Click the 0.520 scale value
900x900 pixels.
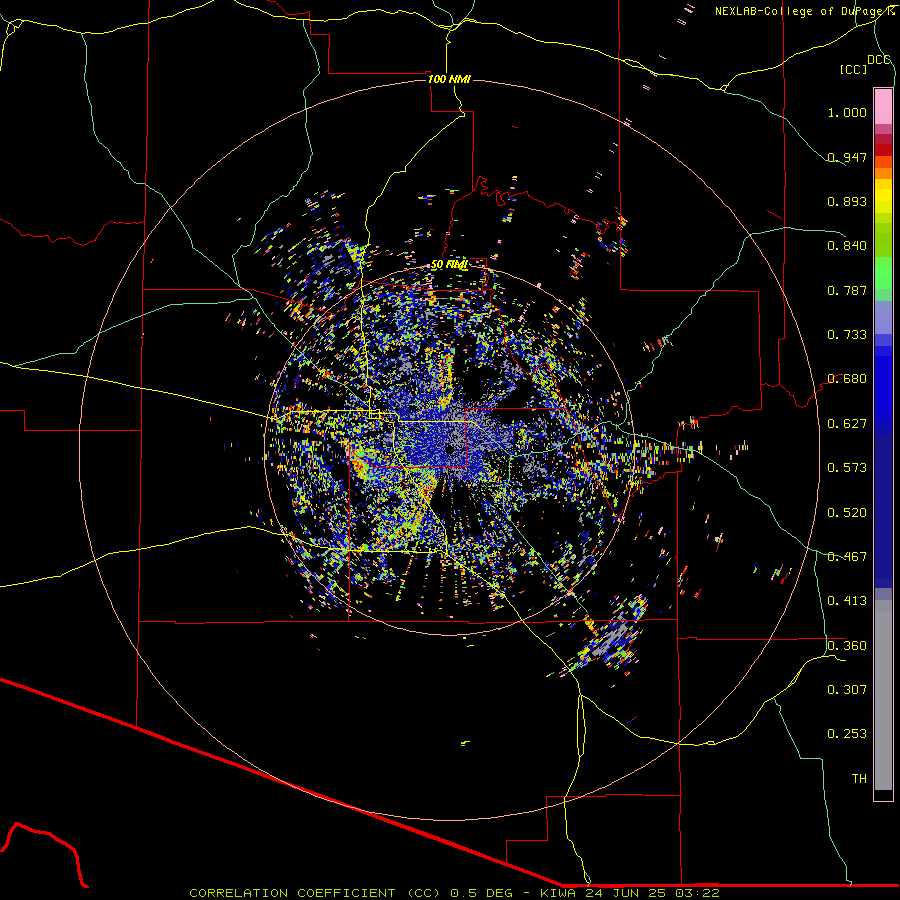pos(847,513)
